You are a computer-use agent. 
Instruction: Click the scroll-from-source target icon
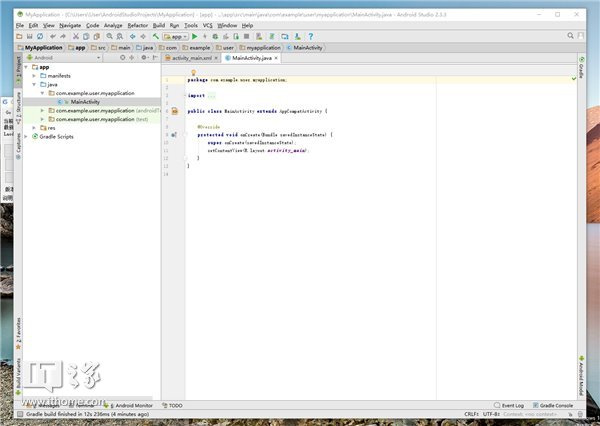pos(123,58)
